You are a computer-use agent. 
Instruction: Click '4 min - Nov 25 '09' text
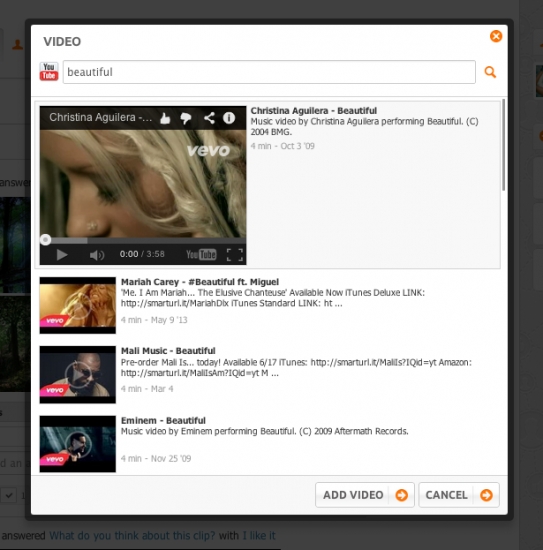click(156, 458)
